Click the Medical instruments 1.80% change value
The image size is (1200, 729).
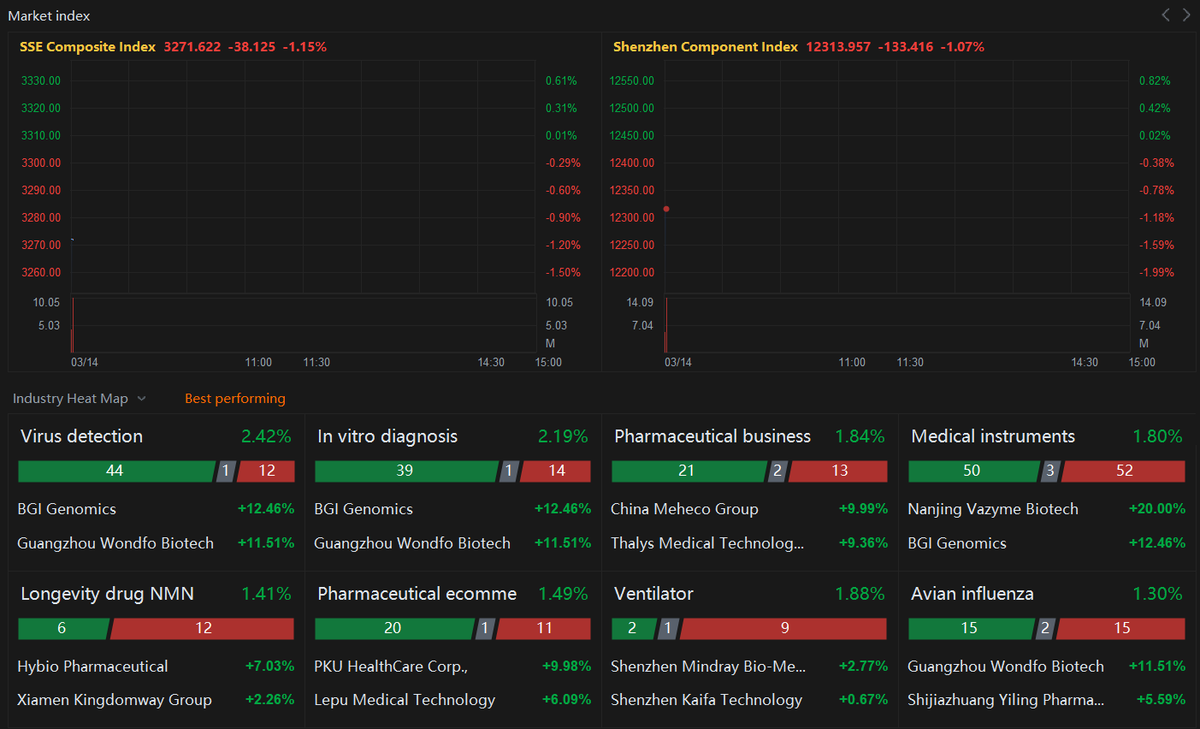(1157, 436)
